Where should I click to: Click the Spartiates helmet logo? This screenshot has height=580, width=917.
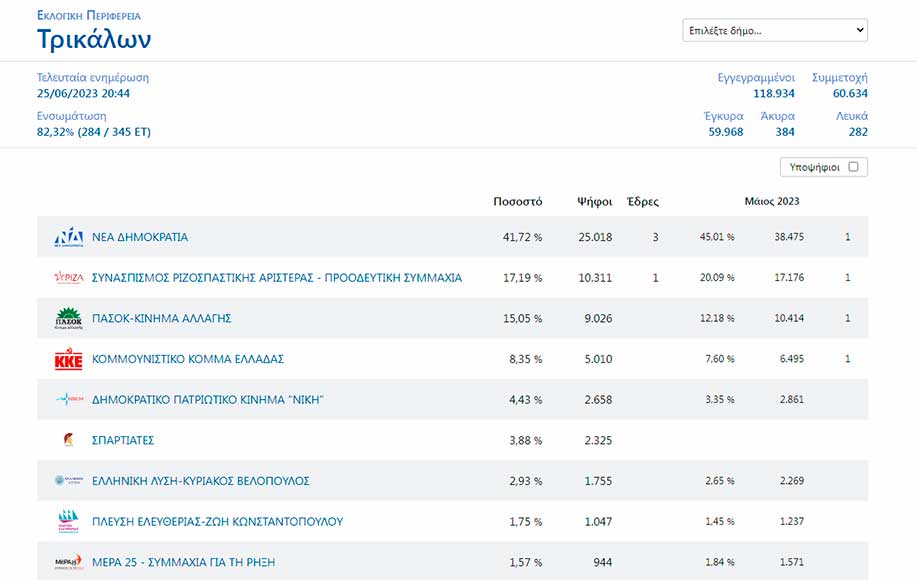[x=68, y=440]
